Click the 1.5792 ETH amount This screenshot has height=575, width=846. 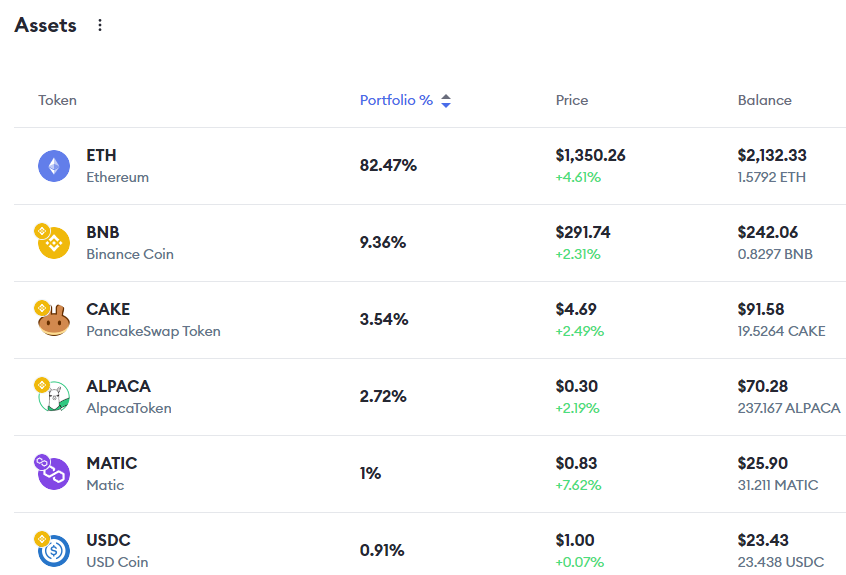(772, 177)
